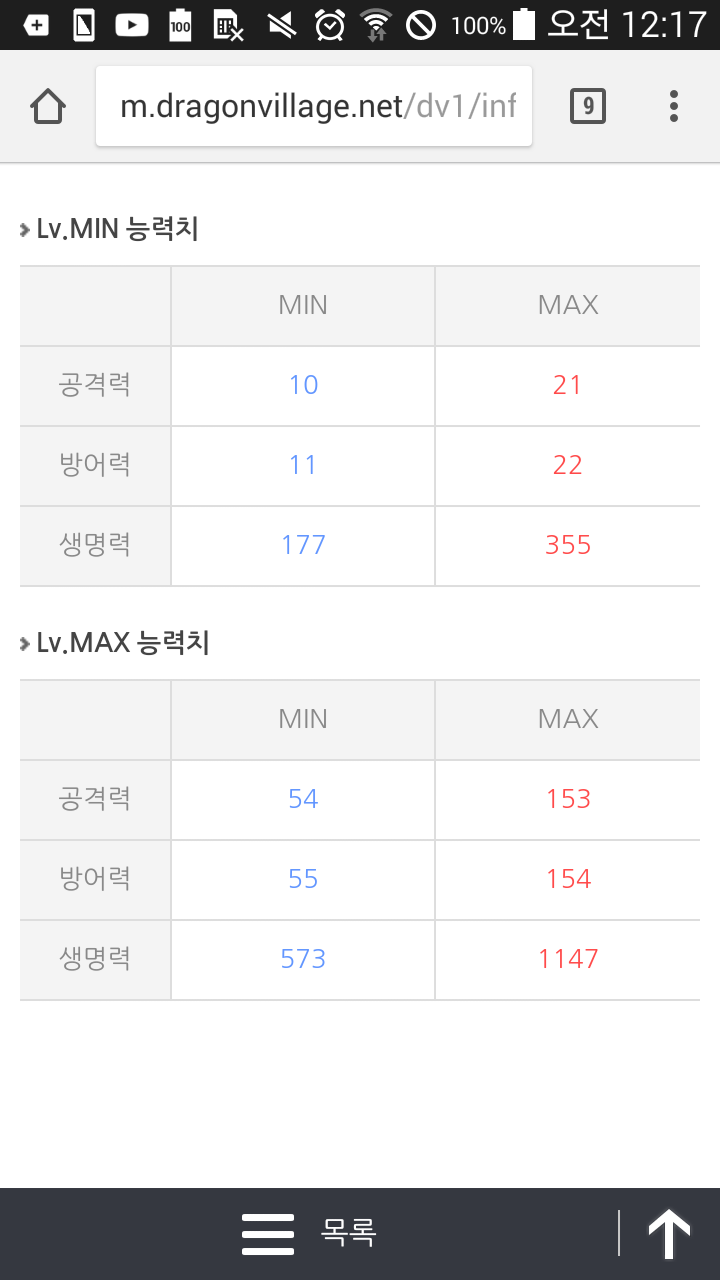This screenshot has height=1280, width=720.
Task: Tap the browser home icon
Action: click(x=48, y=106)
